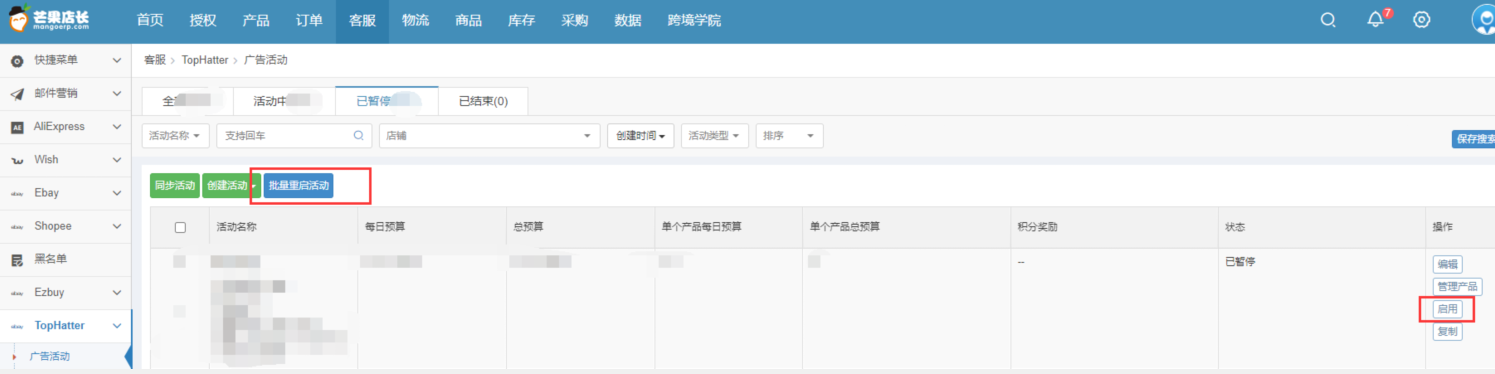Screen dimensions: 1495x374
Task: Open 数据 in top navigation
Action: [x=628, y=20]
